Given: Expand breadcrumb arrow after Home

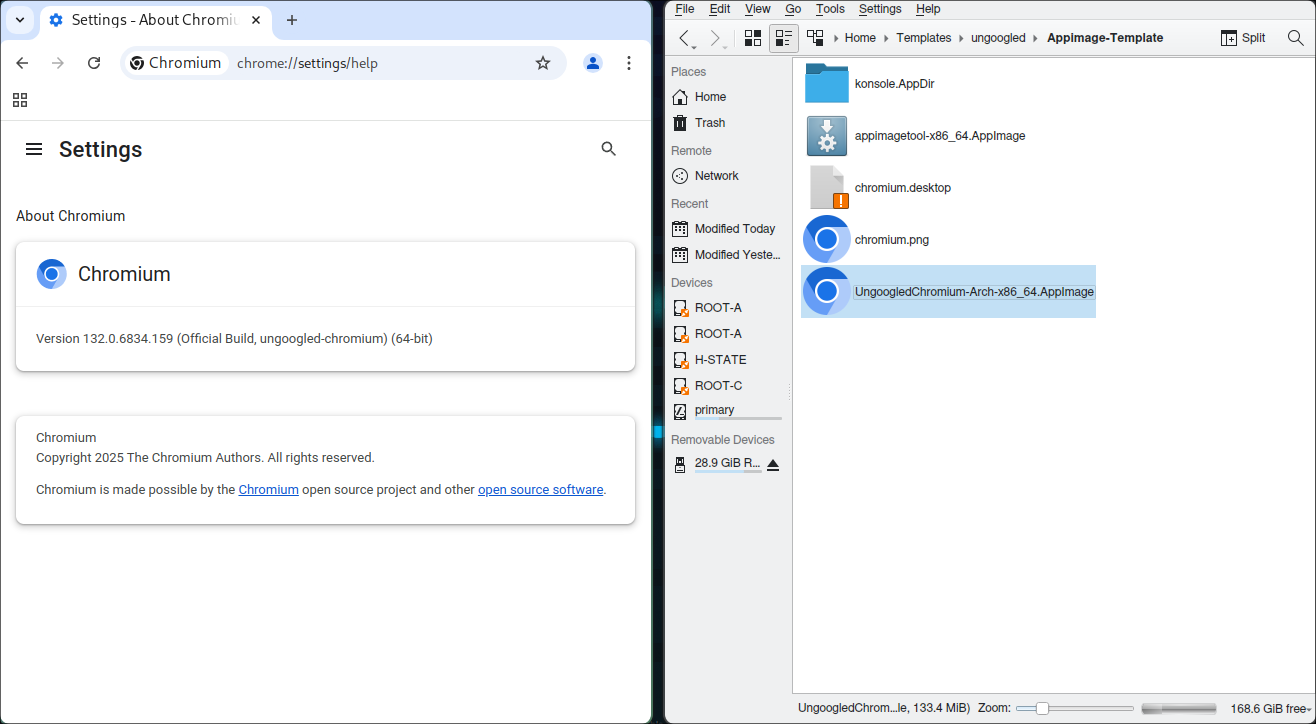Looking at the screenshot, I should click(886, 38).
